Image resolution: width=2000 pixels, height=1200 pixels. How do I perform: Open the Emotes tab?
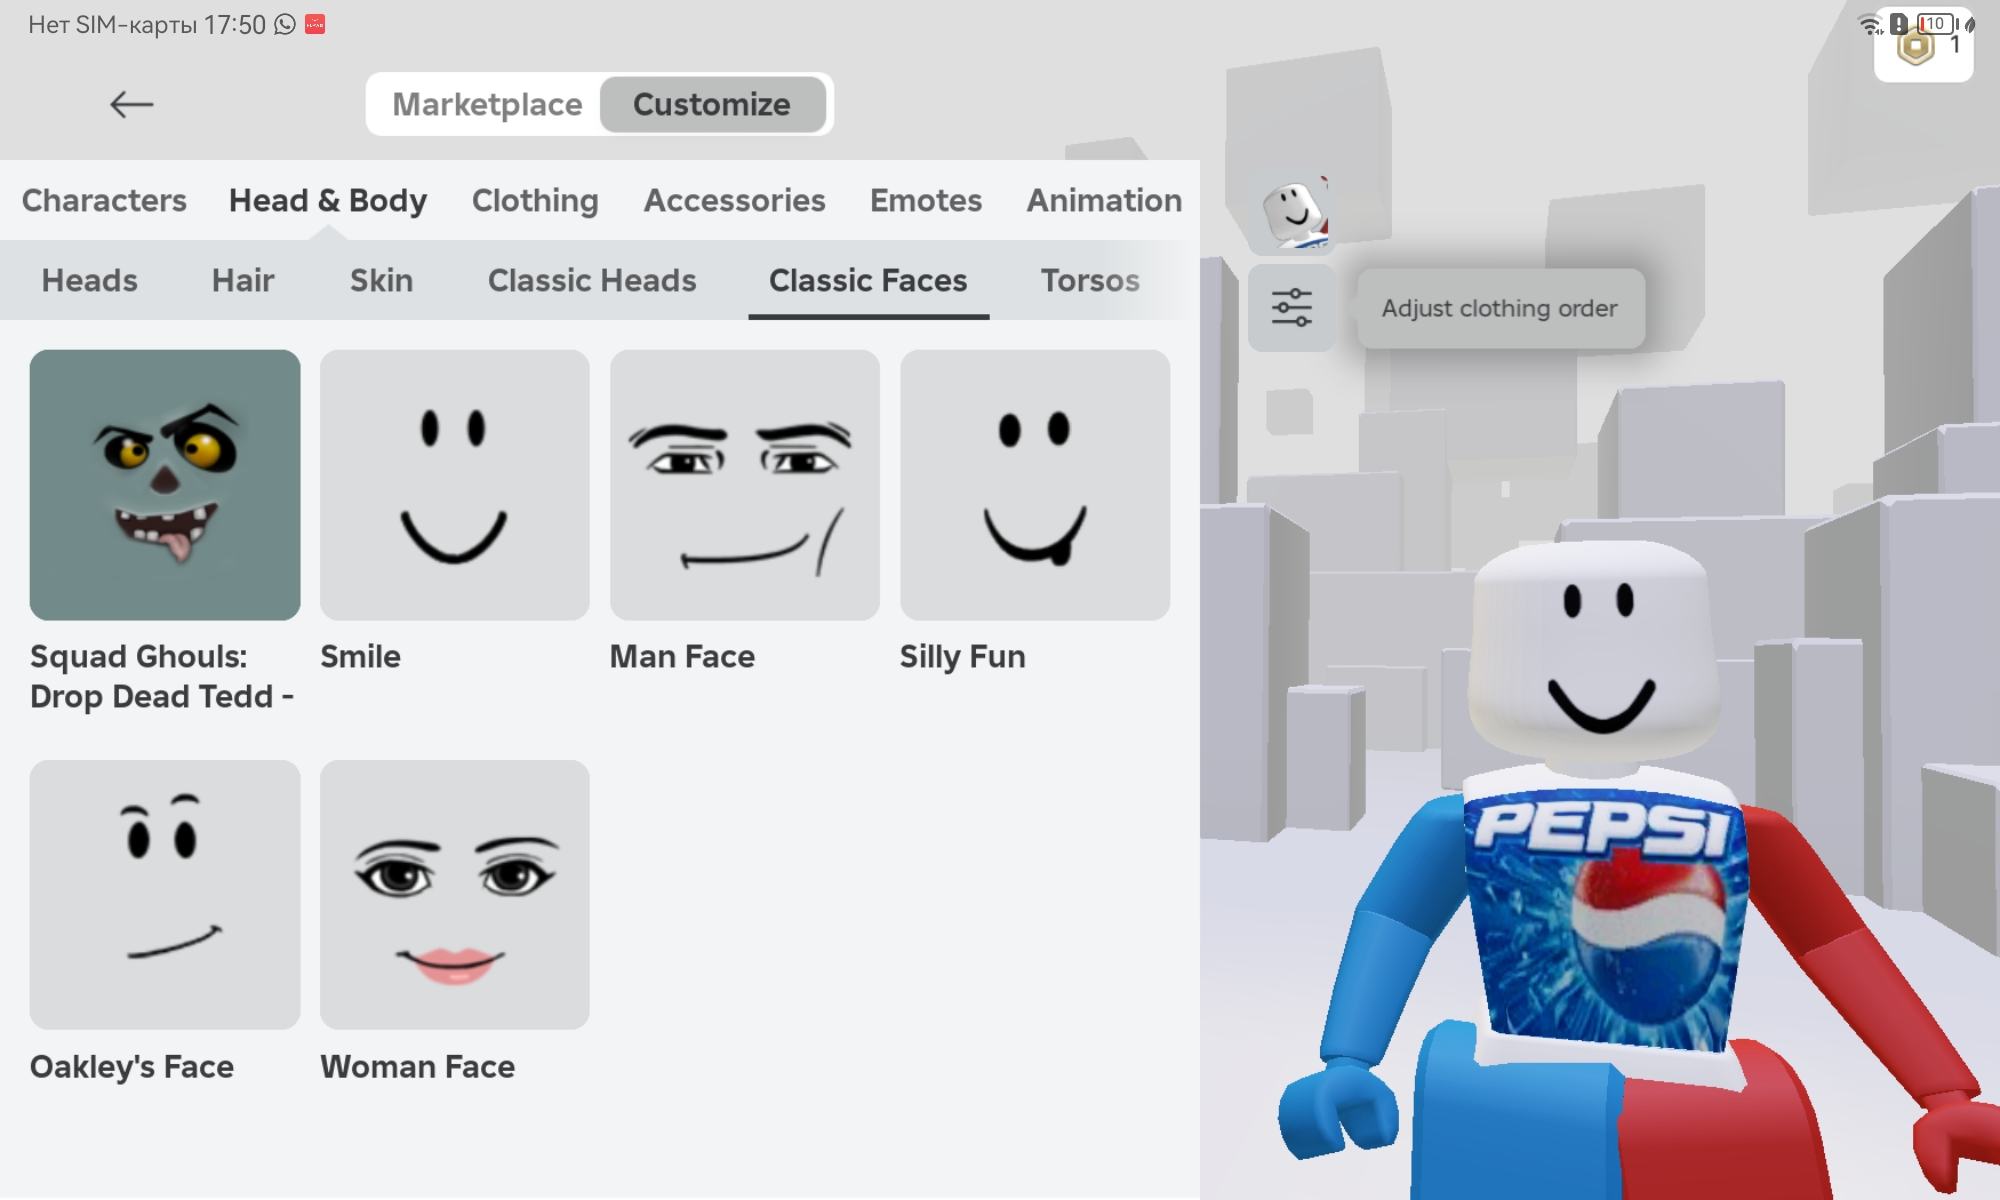coord(925,200)
